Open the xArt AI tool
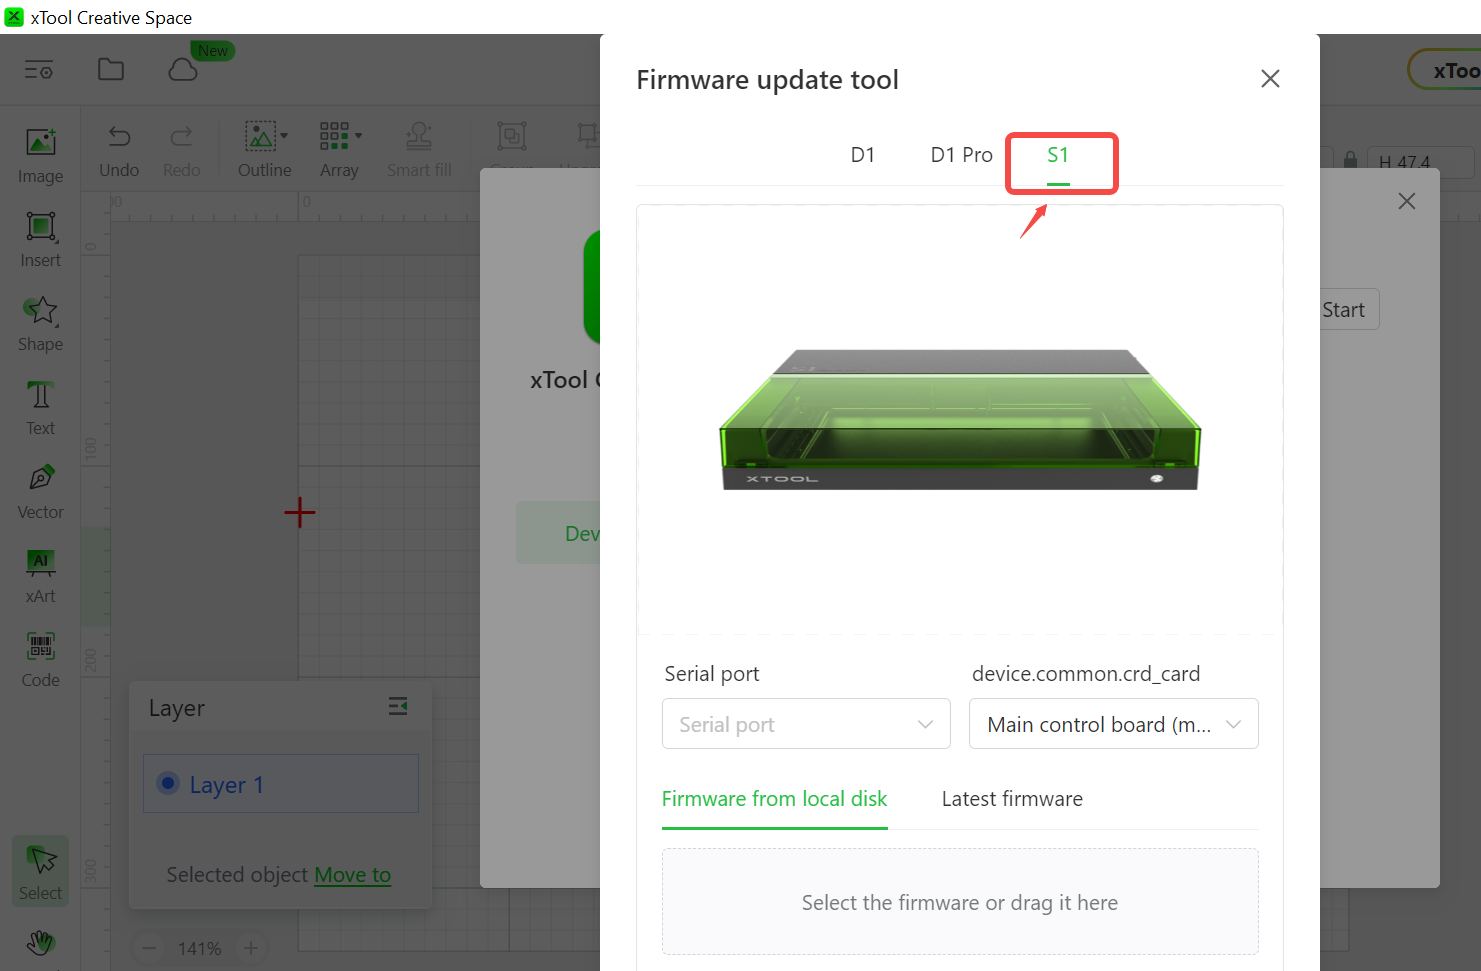 [40, 575]
